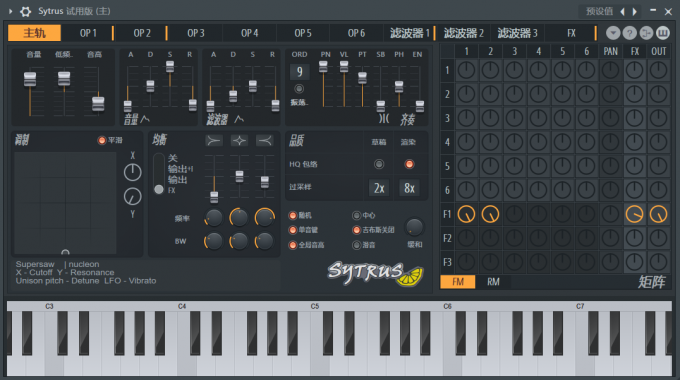Click the matrix F1 row column 1 knob
Viewport: 680px width, 380px height.
pyautogui.click(x=466, y=214)
